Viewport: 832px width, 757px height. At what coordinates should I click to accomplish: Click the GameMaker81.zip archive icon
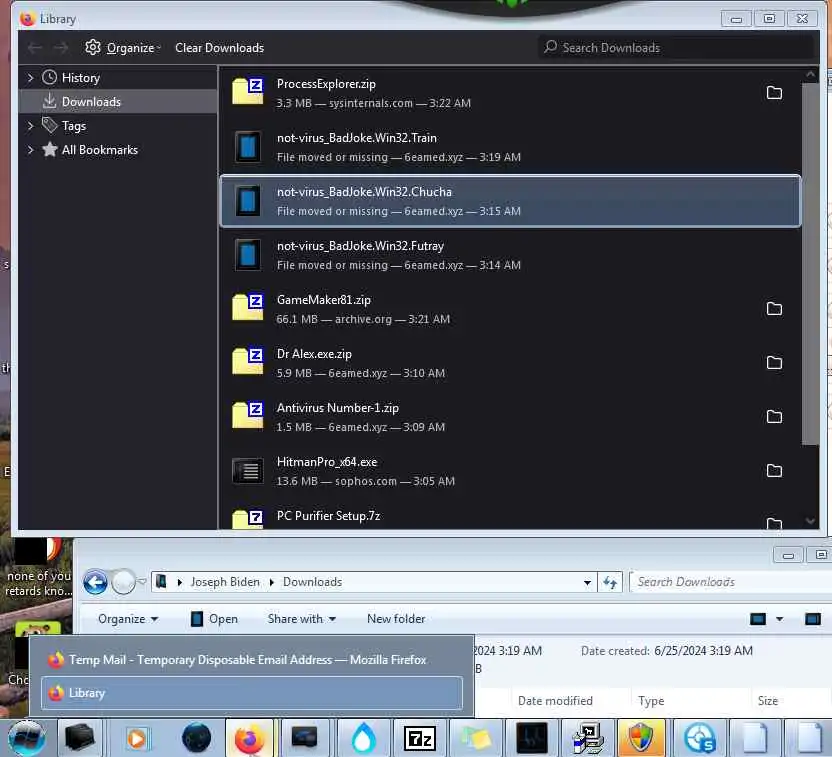(248, 307)
